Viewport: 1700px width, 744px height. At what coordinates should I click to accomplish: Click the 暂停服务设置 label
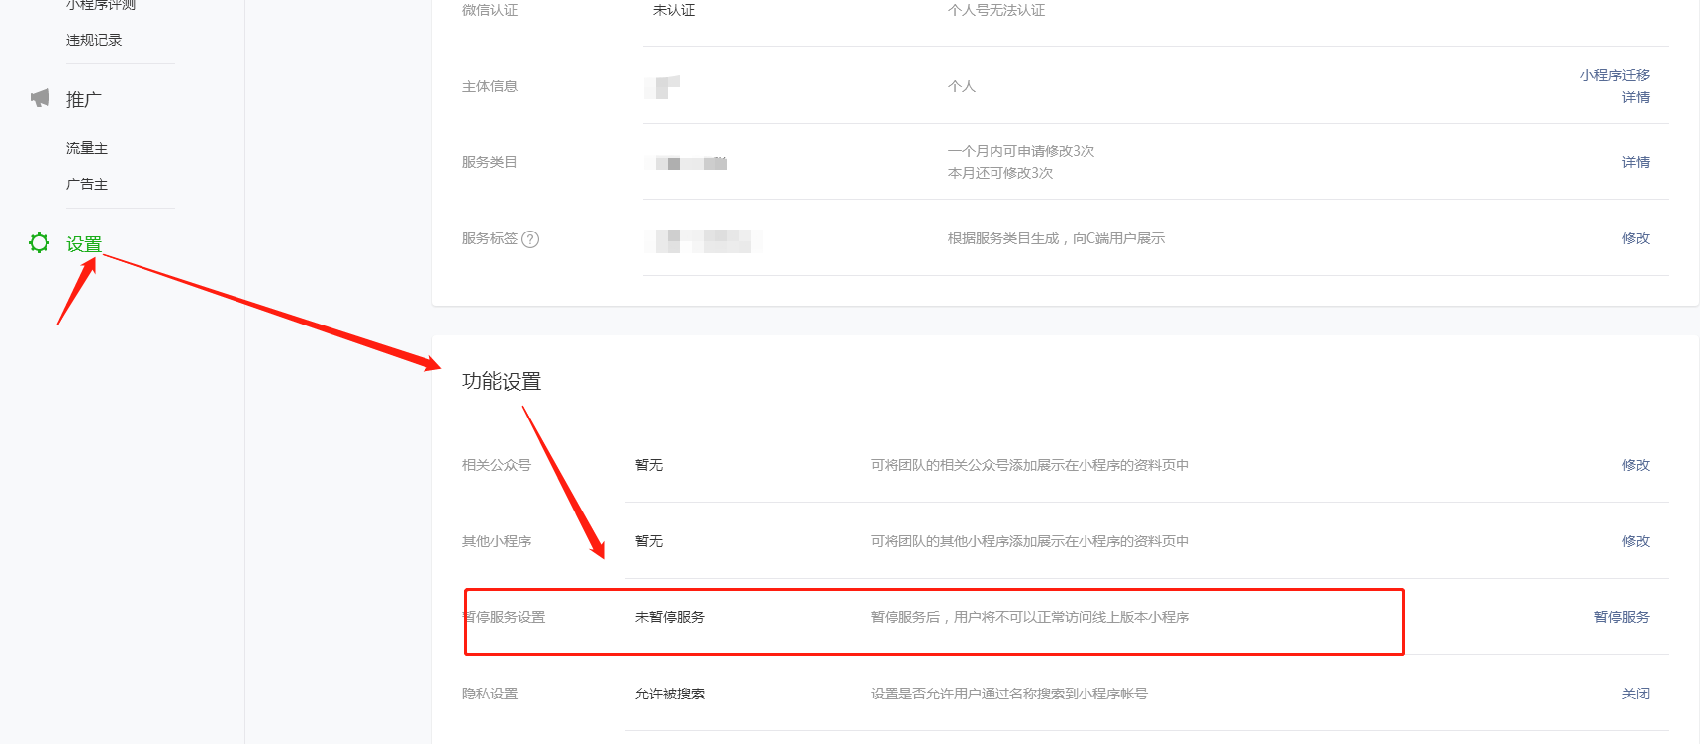coord(504,617)
